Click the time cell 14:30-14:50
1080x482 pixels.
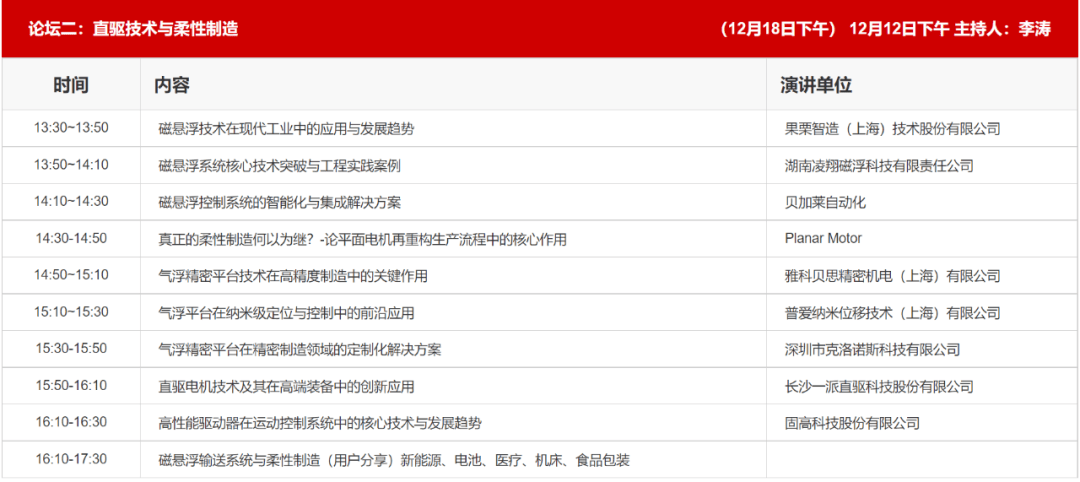(x=72, y=238)
